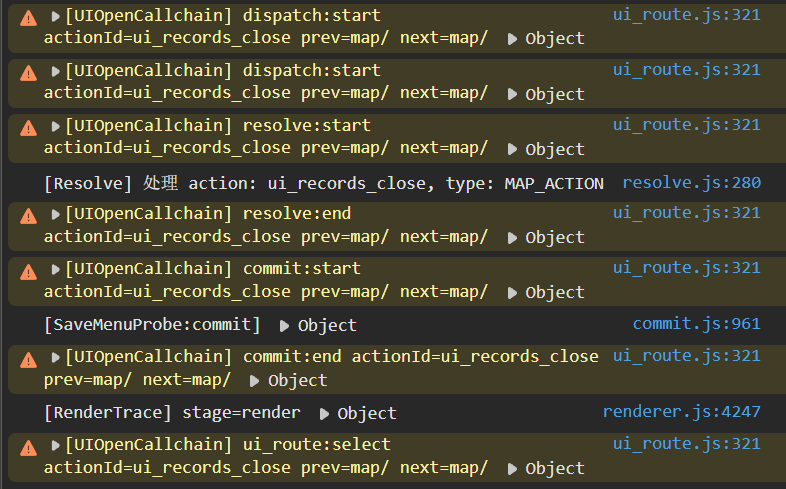Expand Object in the commit:start row
Viewport: 786px width, 489px height.
click(x=512, y=293)
